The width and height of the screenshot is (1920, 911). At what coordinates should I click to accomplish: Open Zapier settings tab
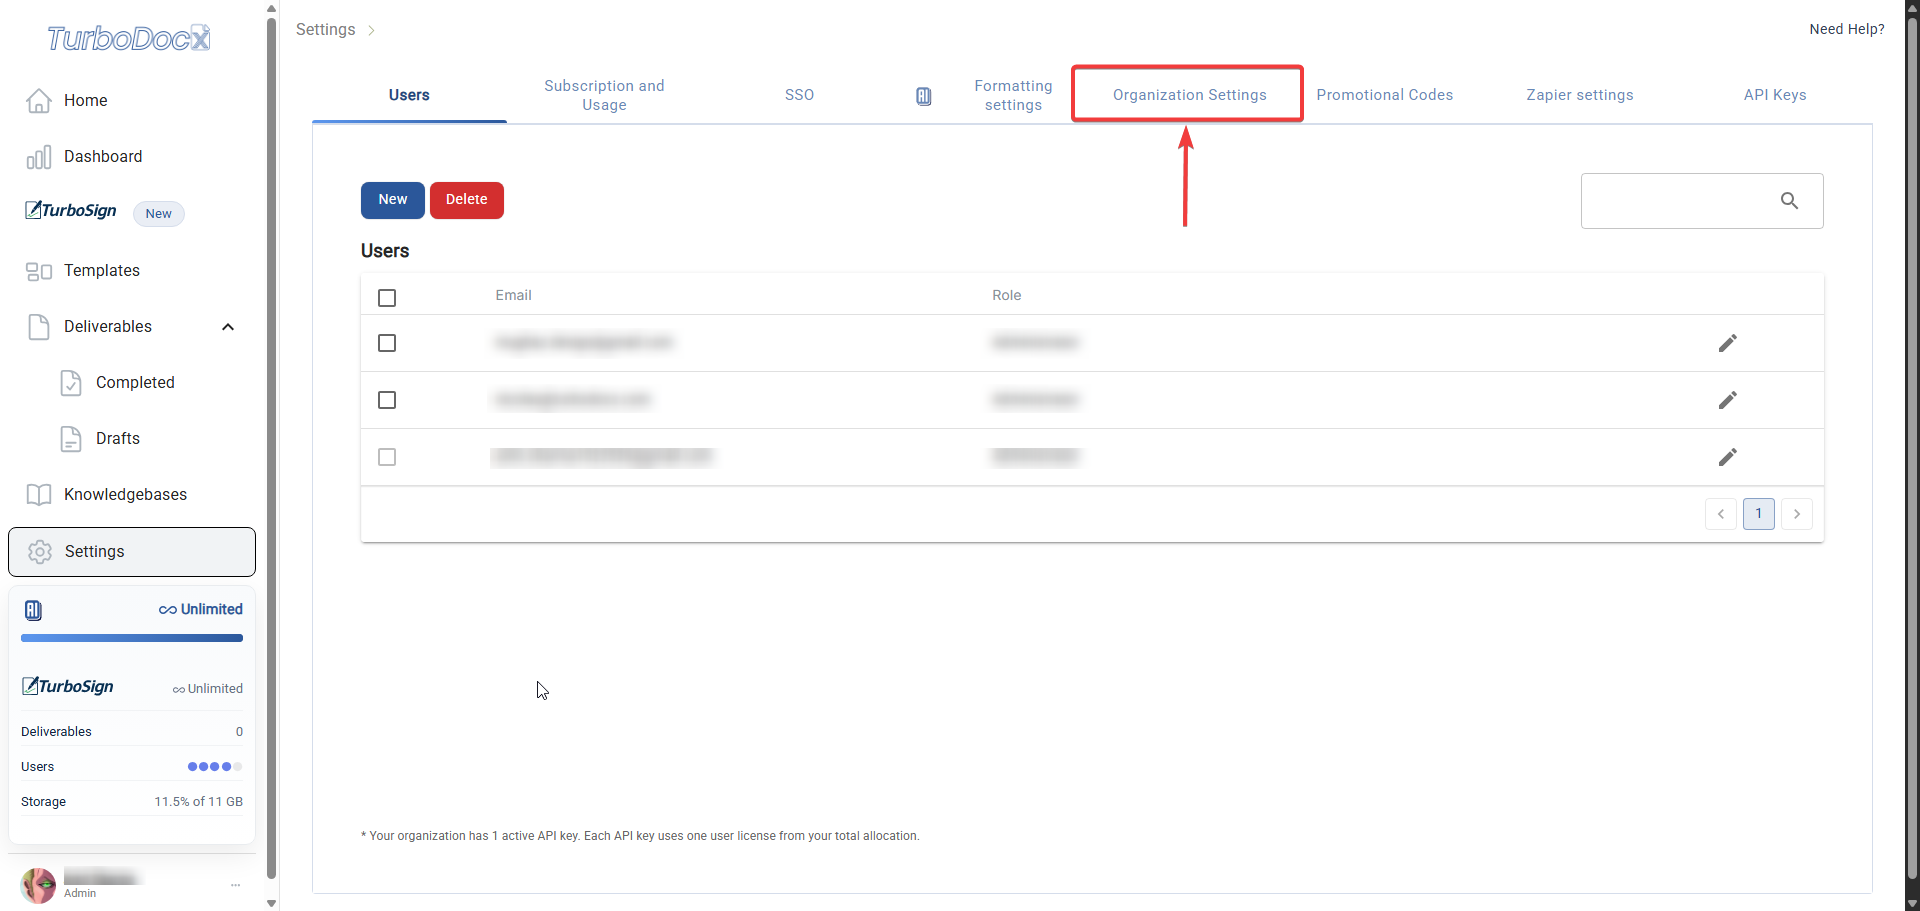(1579, 95)
